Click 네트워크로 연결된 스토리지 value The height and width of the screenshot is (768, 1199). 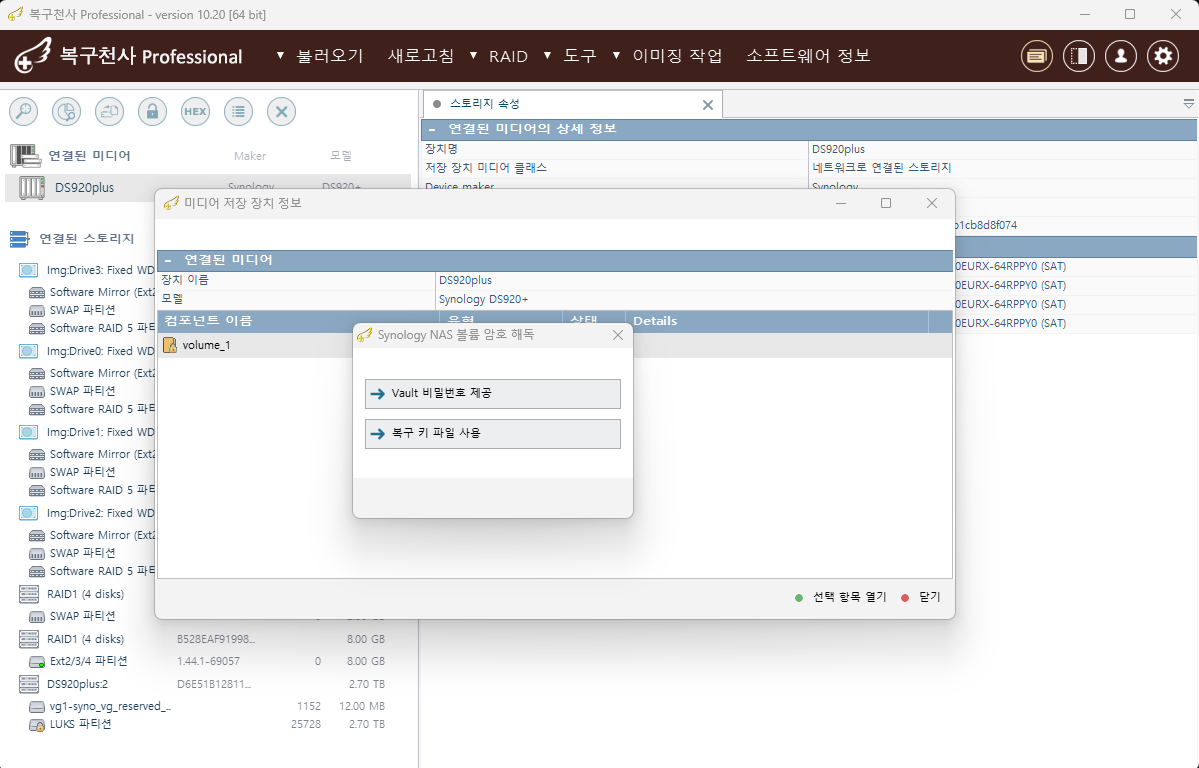pos(882,168)
